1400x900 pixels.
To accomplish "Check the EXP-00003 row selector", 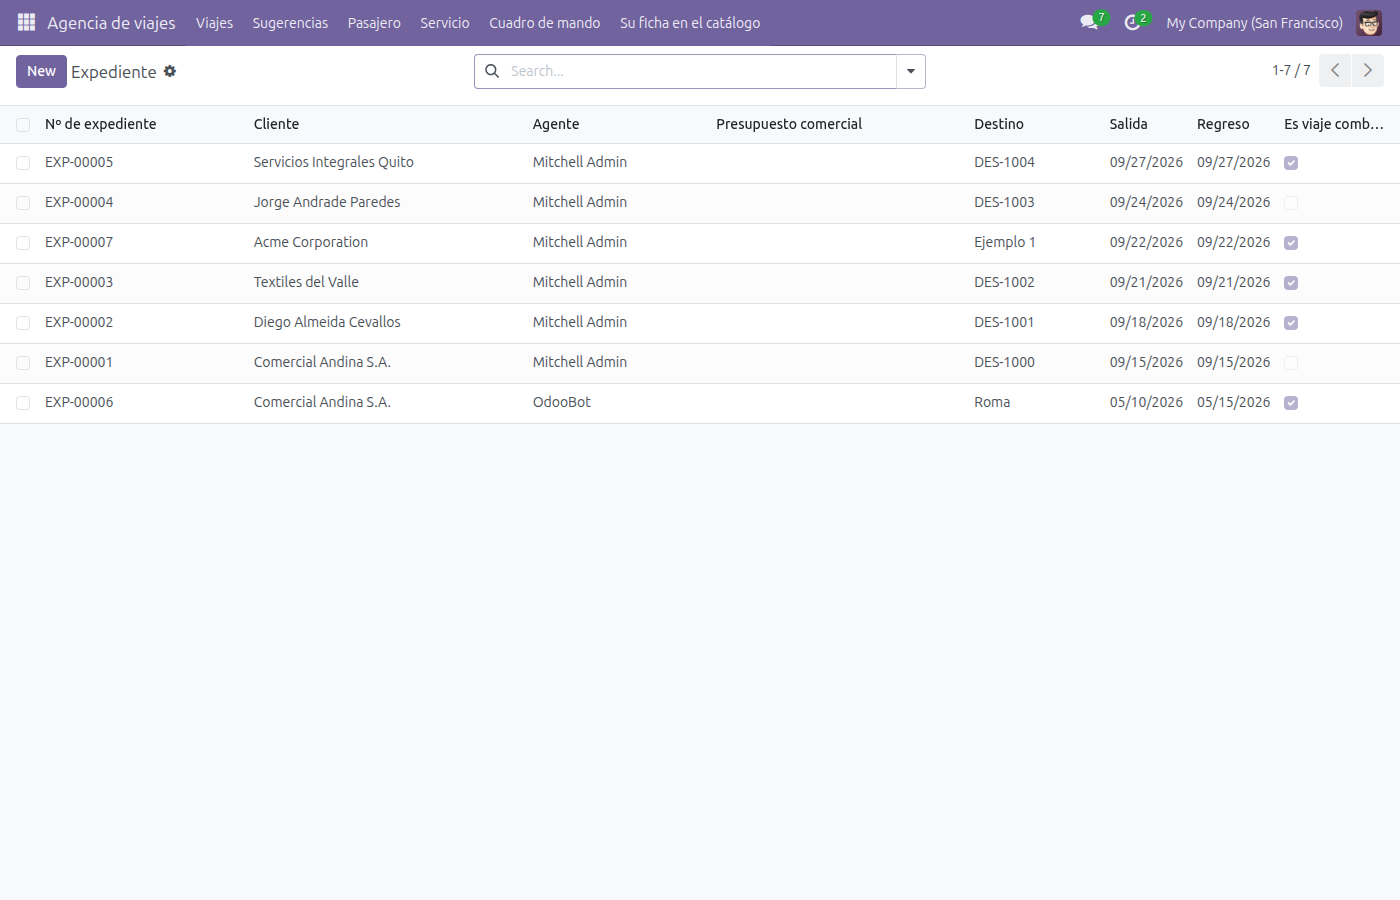I will pyautogui.click(x=23, y=283).
